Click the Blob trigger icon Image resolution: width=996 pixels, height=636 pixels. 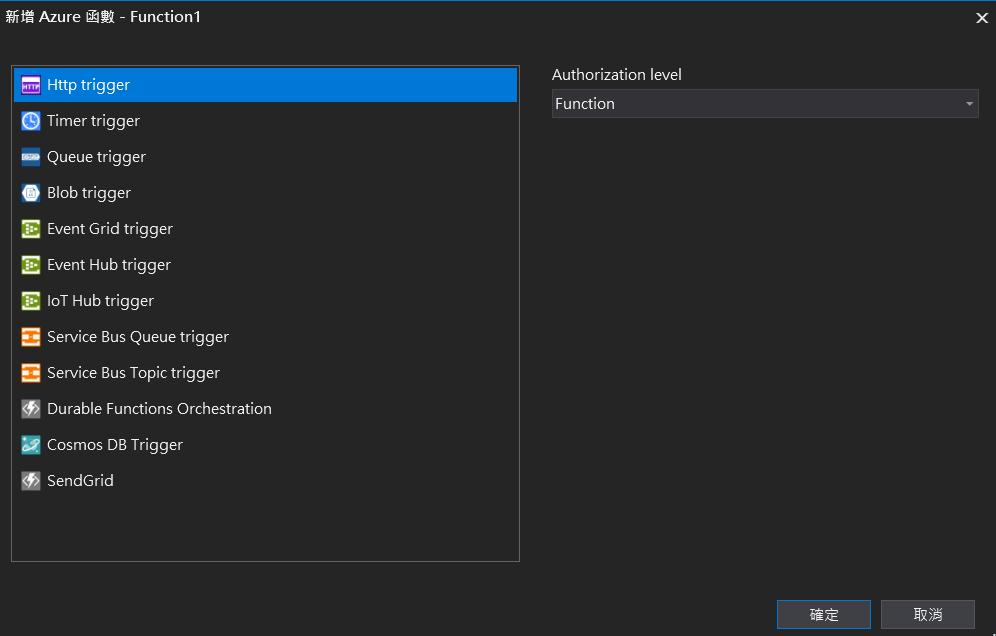coord(30,193)
